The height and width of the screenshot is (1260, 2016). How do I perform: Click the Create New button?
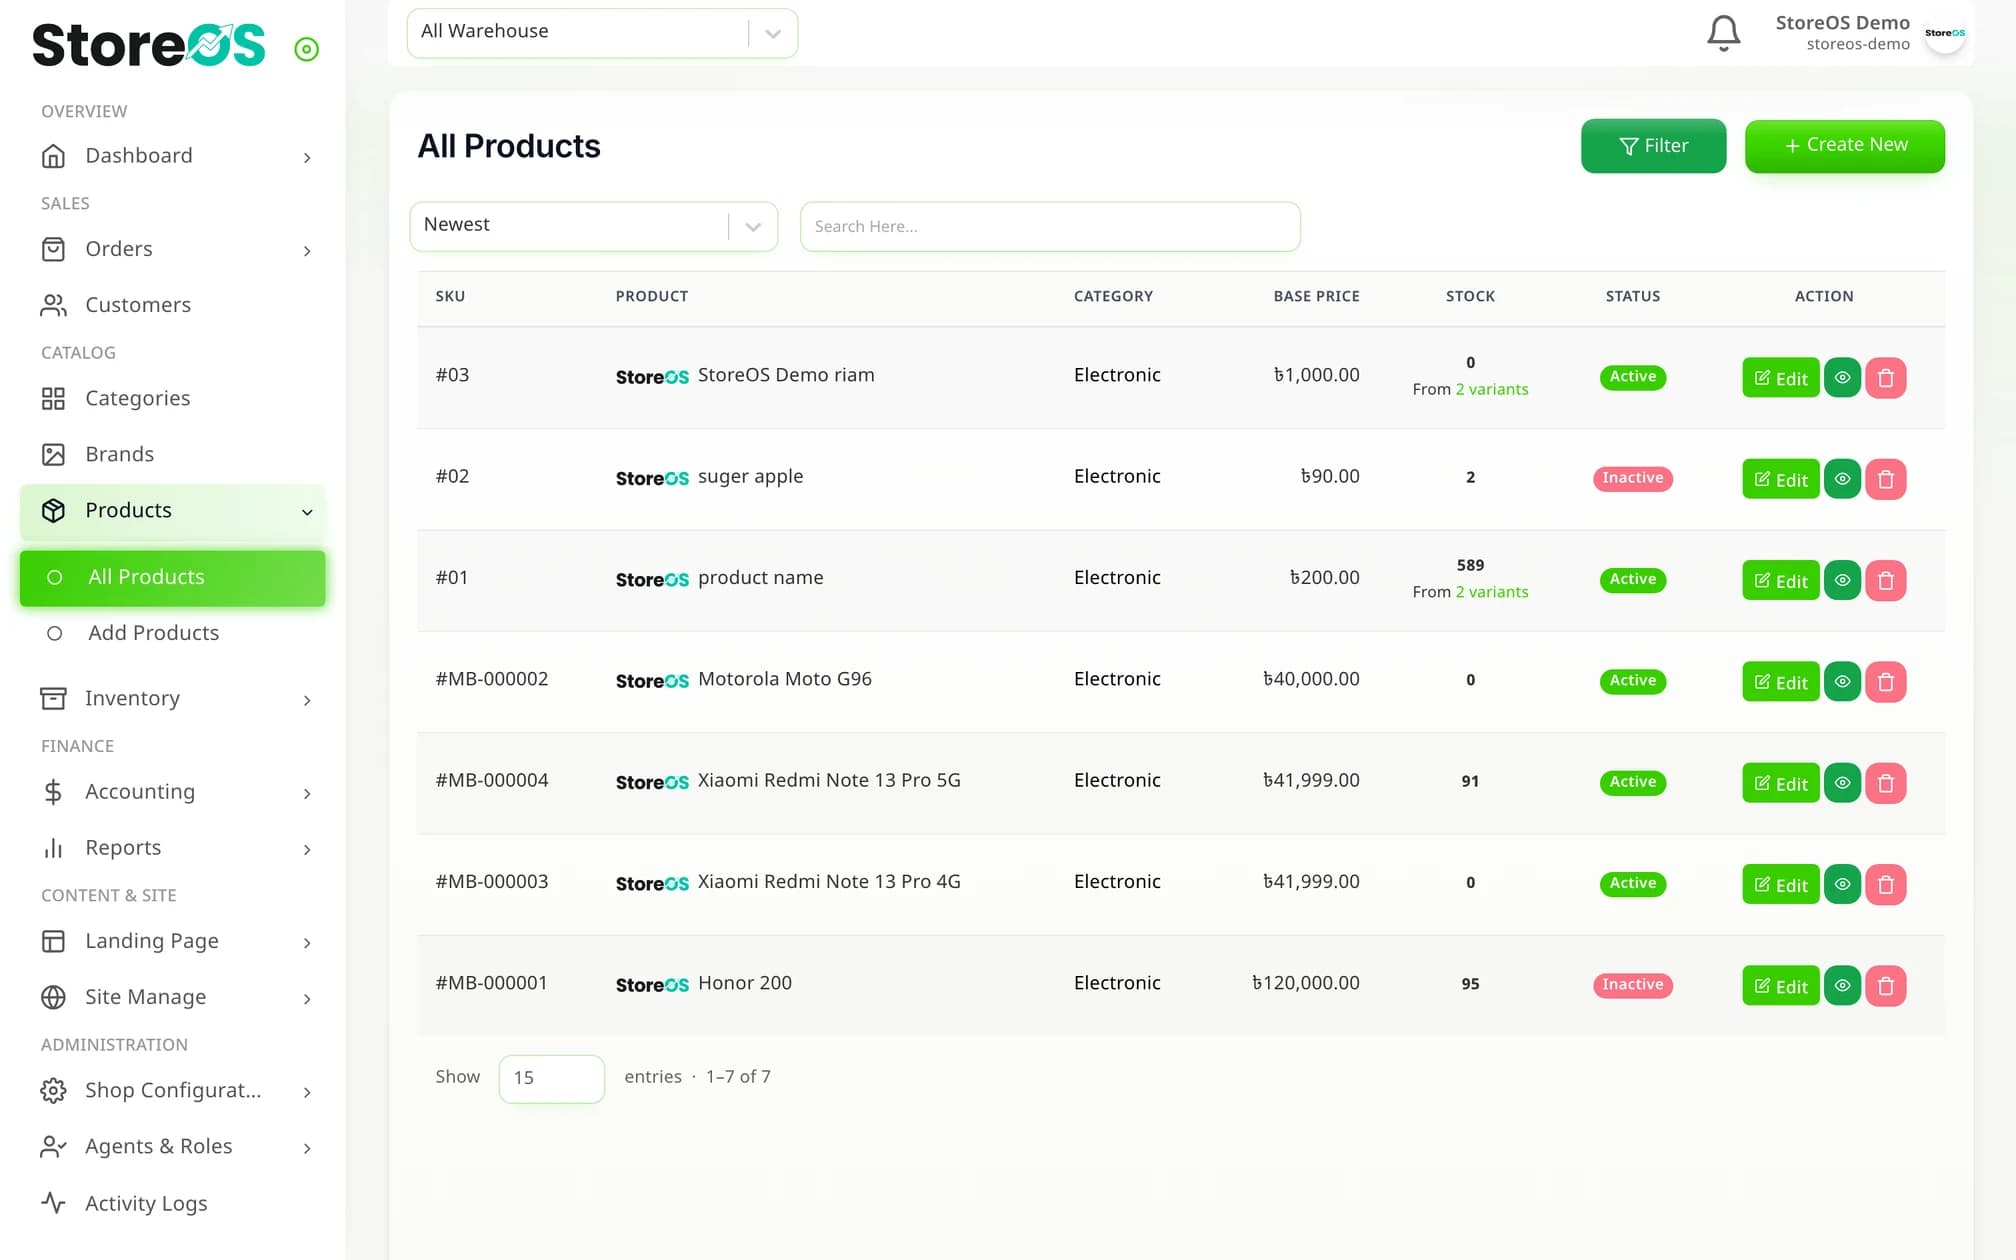click(x=1845, y=146)
